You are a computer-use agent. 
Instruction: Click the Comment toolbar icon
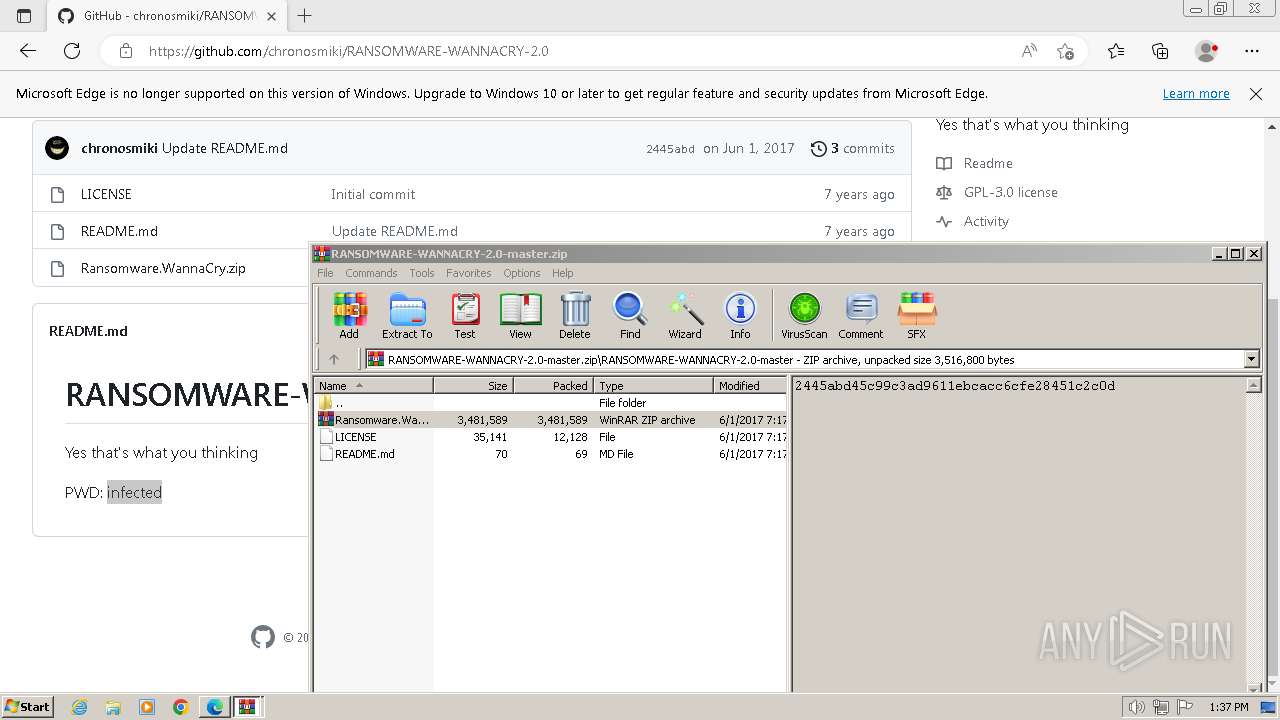(861, 316)
